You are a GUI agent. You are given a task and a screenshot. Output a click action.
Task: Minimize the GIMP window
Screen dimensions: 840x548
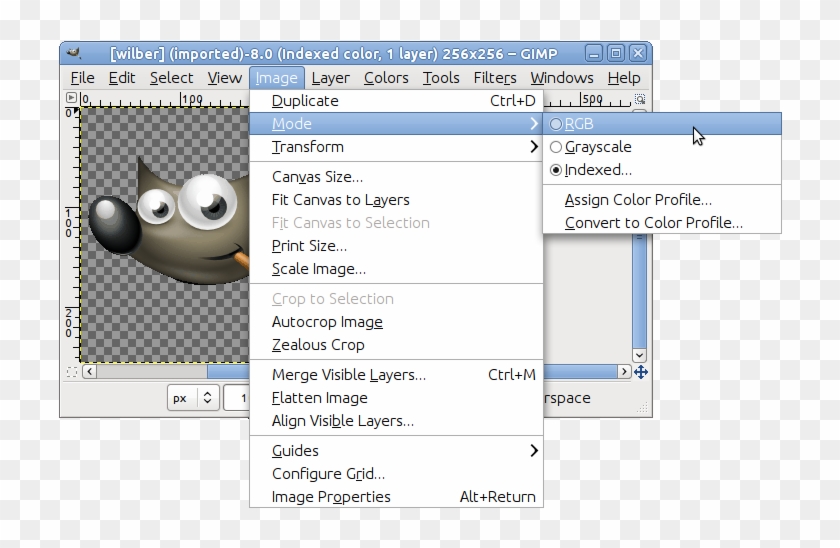[x=594, y=54]
